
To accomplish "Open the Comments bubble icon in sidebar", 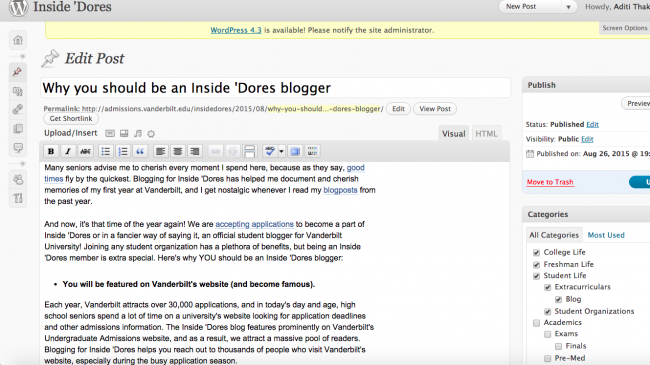I will coord(18,148).
